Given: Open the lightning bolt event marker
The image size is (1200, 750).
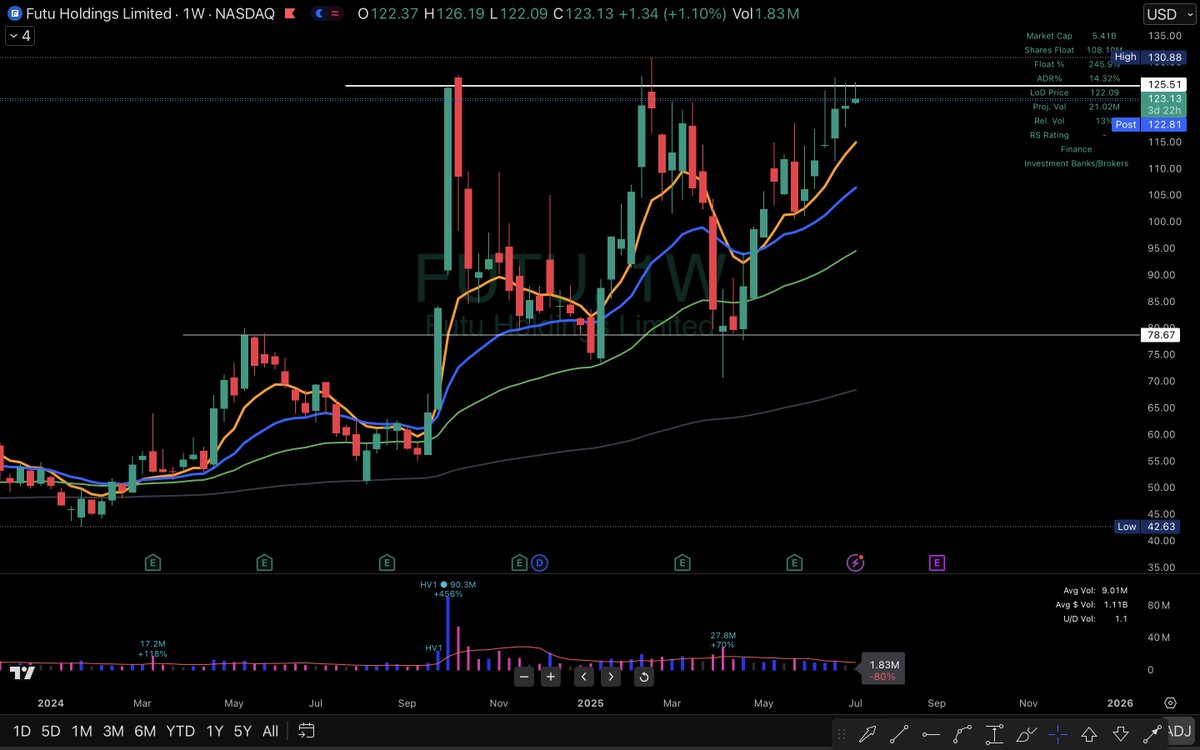Looking at the screenshot, I should [x=856, y=563].
